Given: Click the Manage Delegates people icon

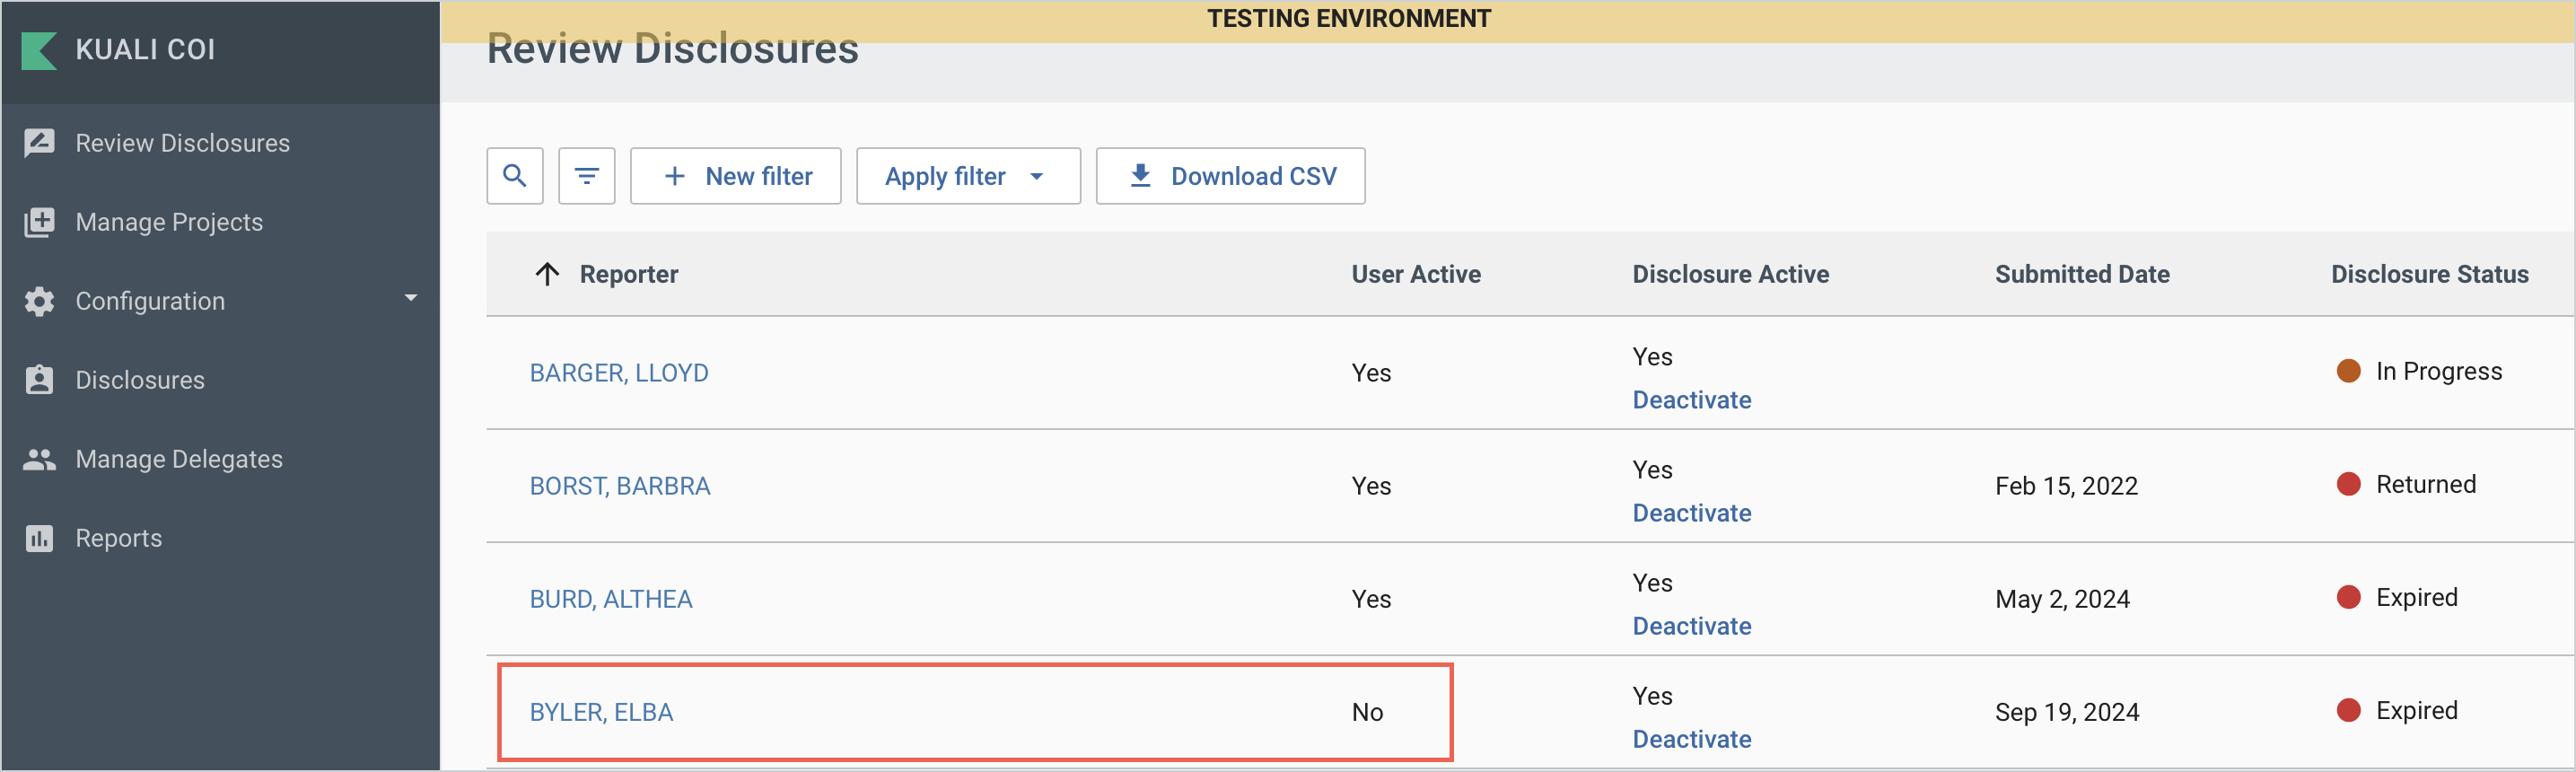Looking at the screenshot, I should [x=39, y=459].
